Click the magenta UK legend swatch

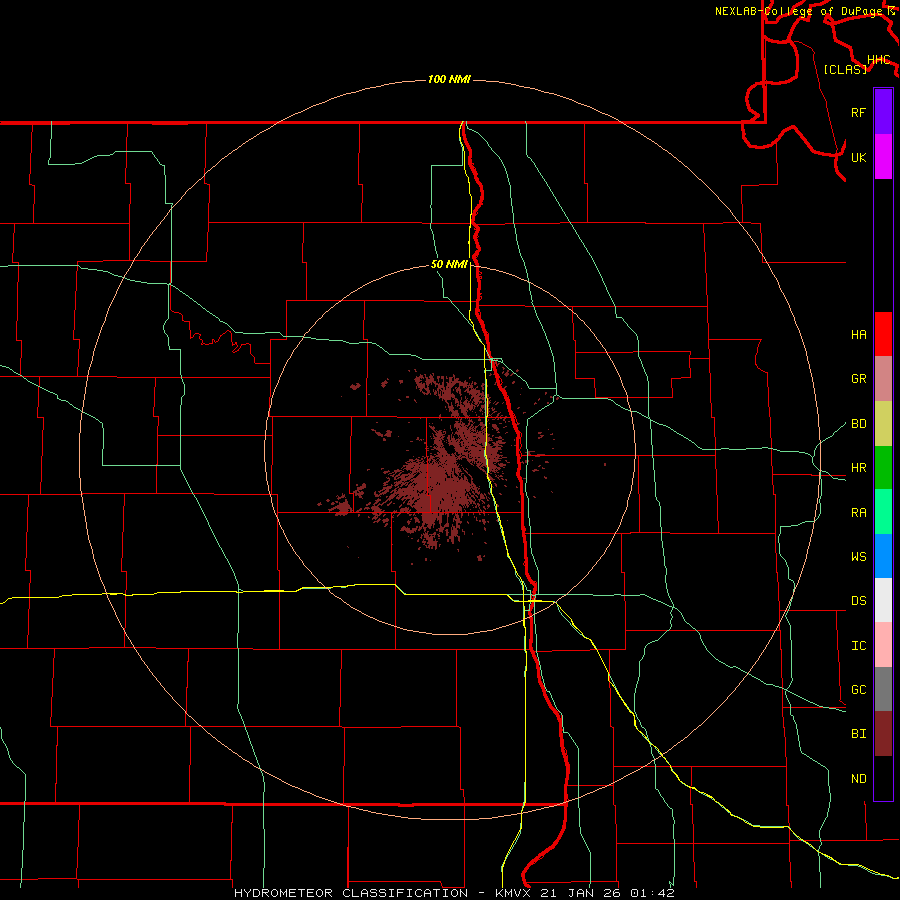tap(883, 156)
